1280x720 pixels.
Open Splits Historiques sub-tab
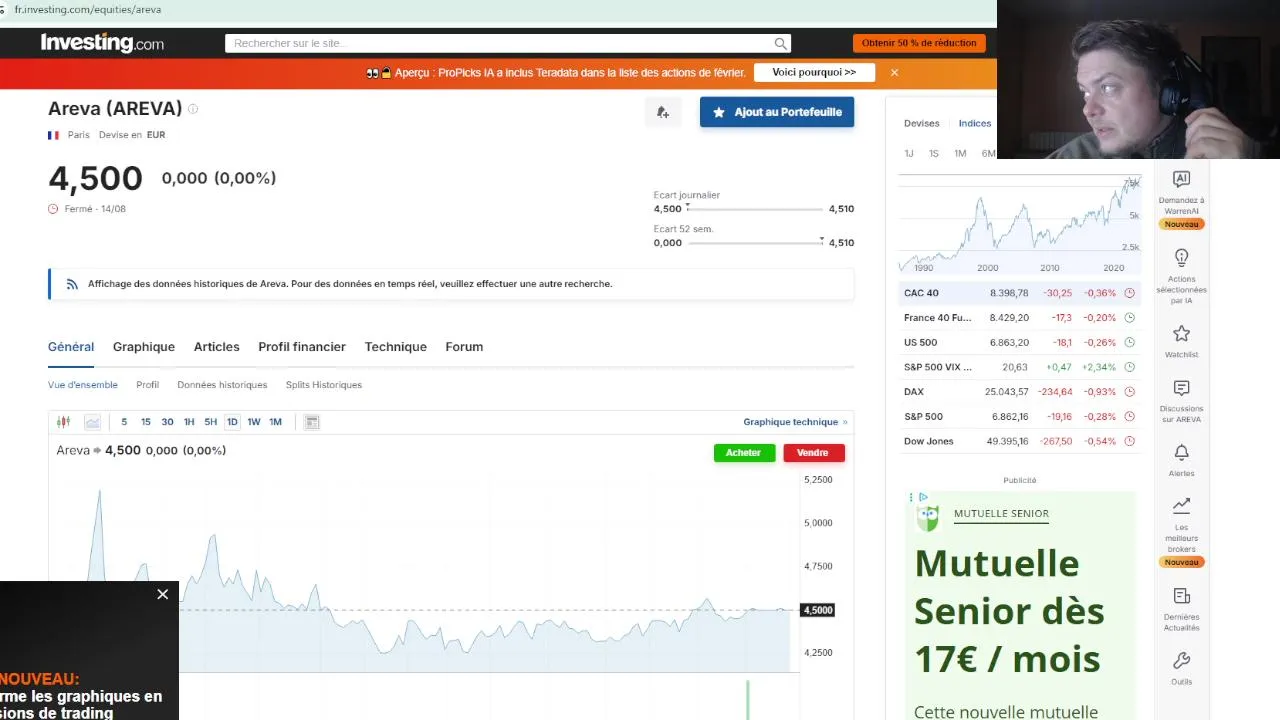[324, 385]
